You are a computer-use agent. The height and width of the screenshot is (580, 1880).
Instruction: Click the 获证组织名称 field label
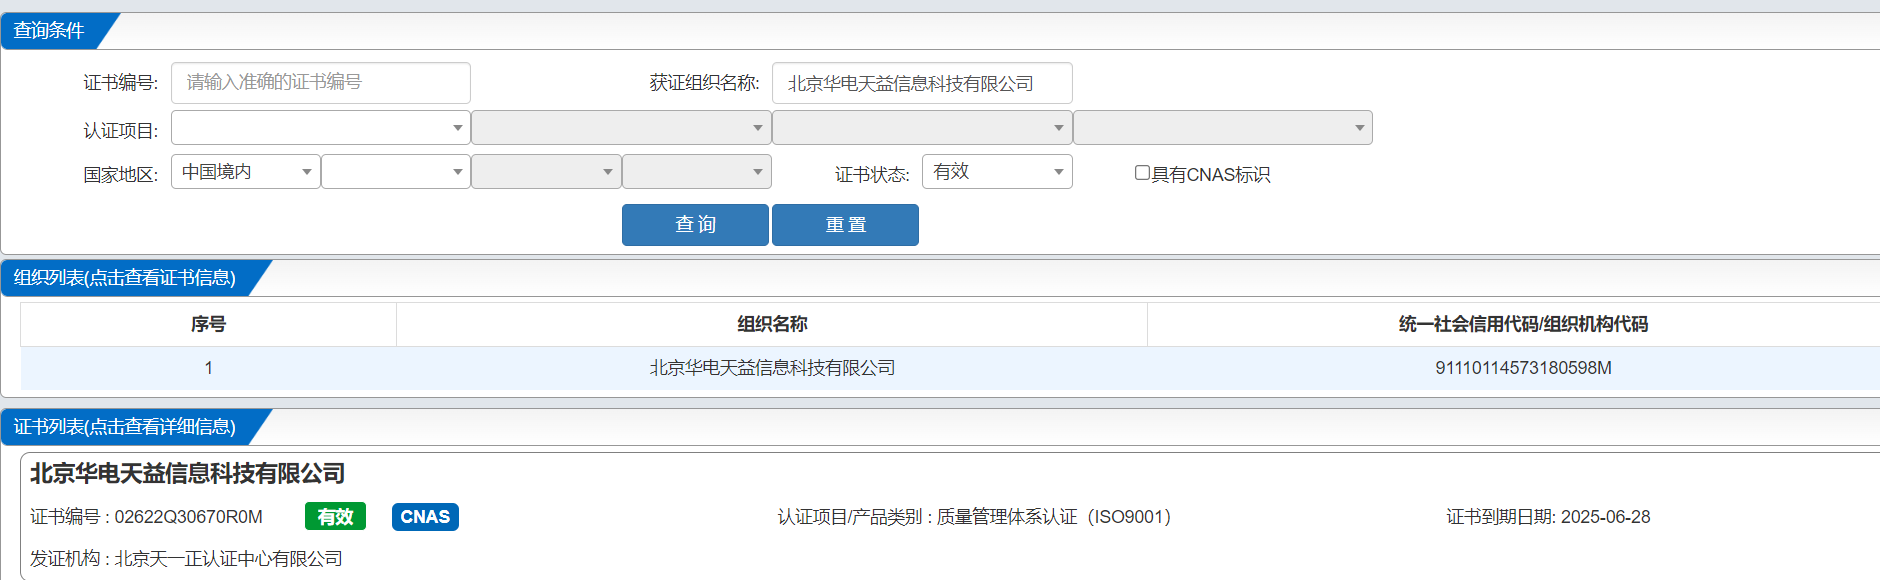tap(704, 83)
